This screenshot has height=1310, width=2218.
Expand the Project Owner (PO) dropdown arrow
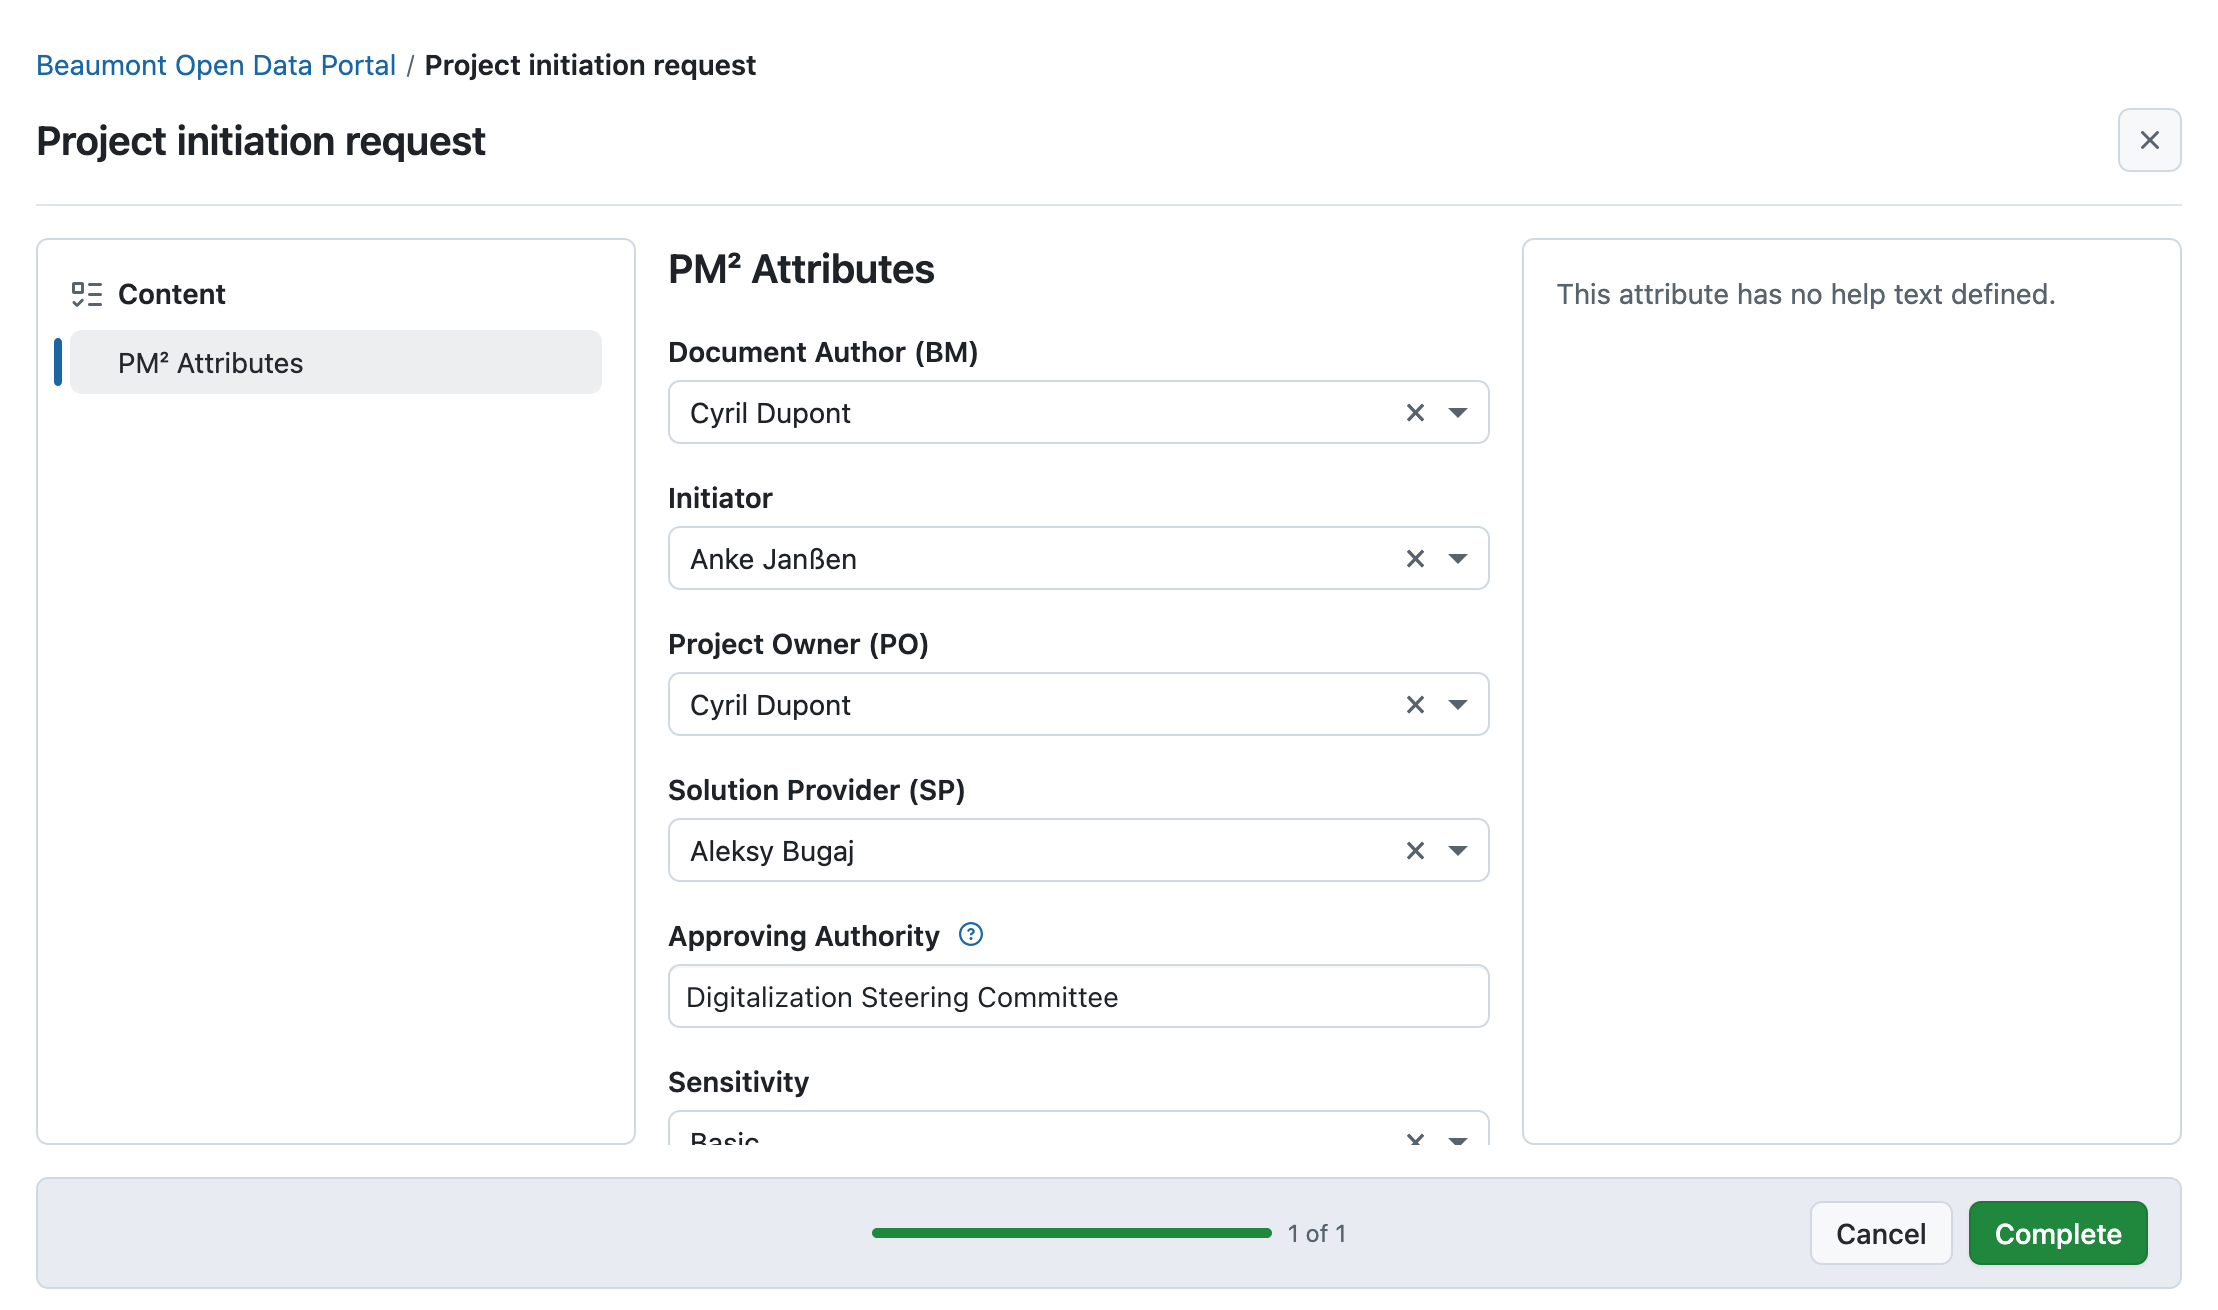point(1458,705)
